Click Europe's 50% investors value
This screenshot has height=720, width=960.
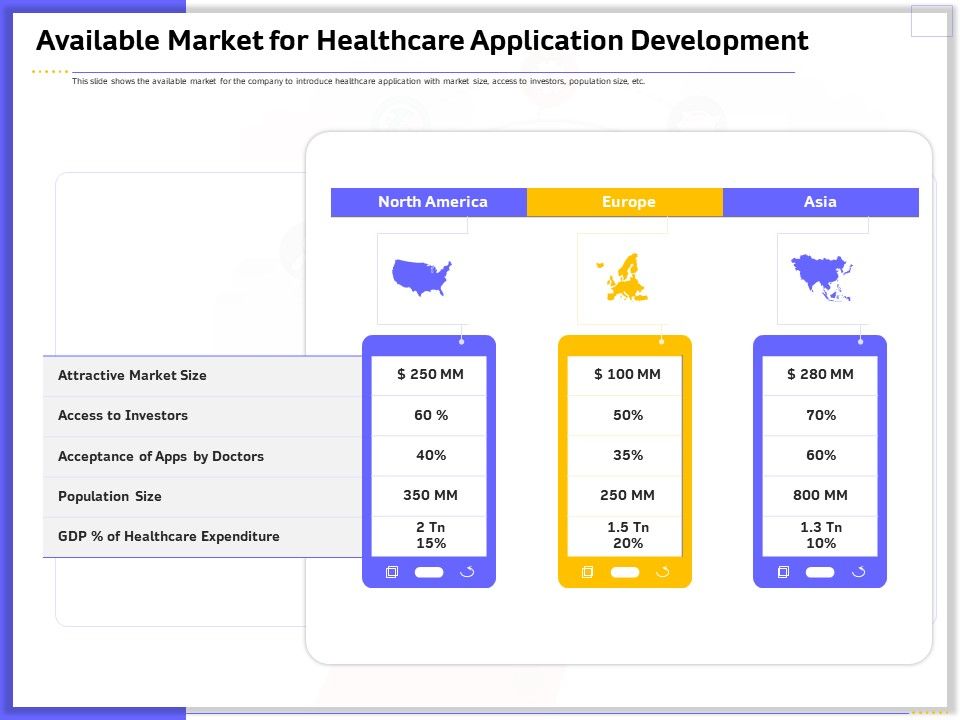tap(628, 415)
